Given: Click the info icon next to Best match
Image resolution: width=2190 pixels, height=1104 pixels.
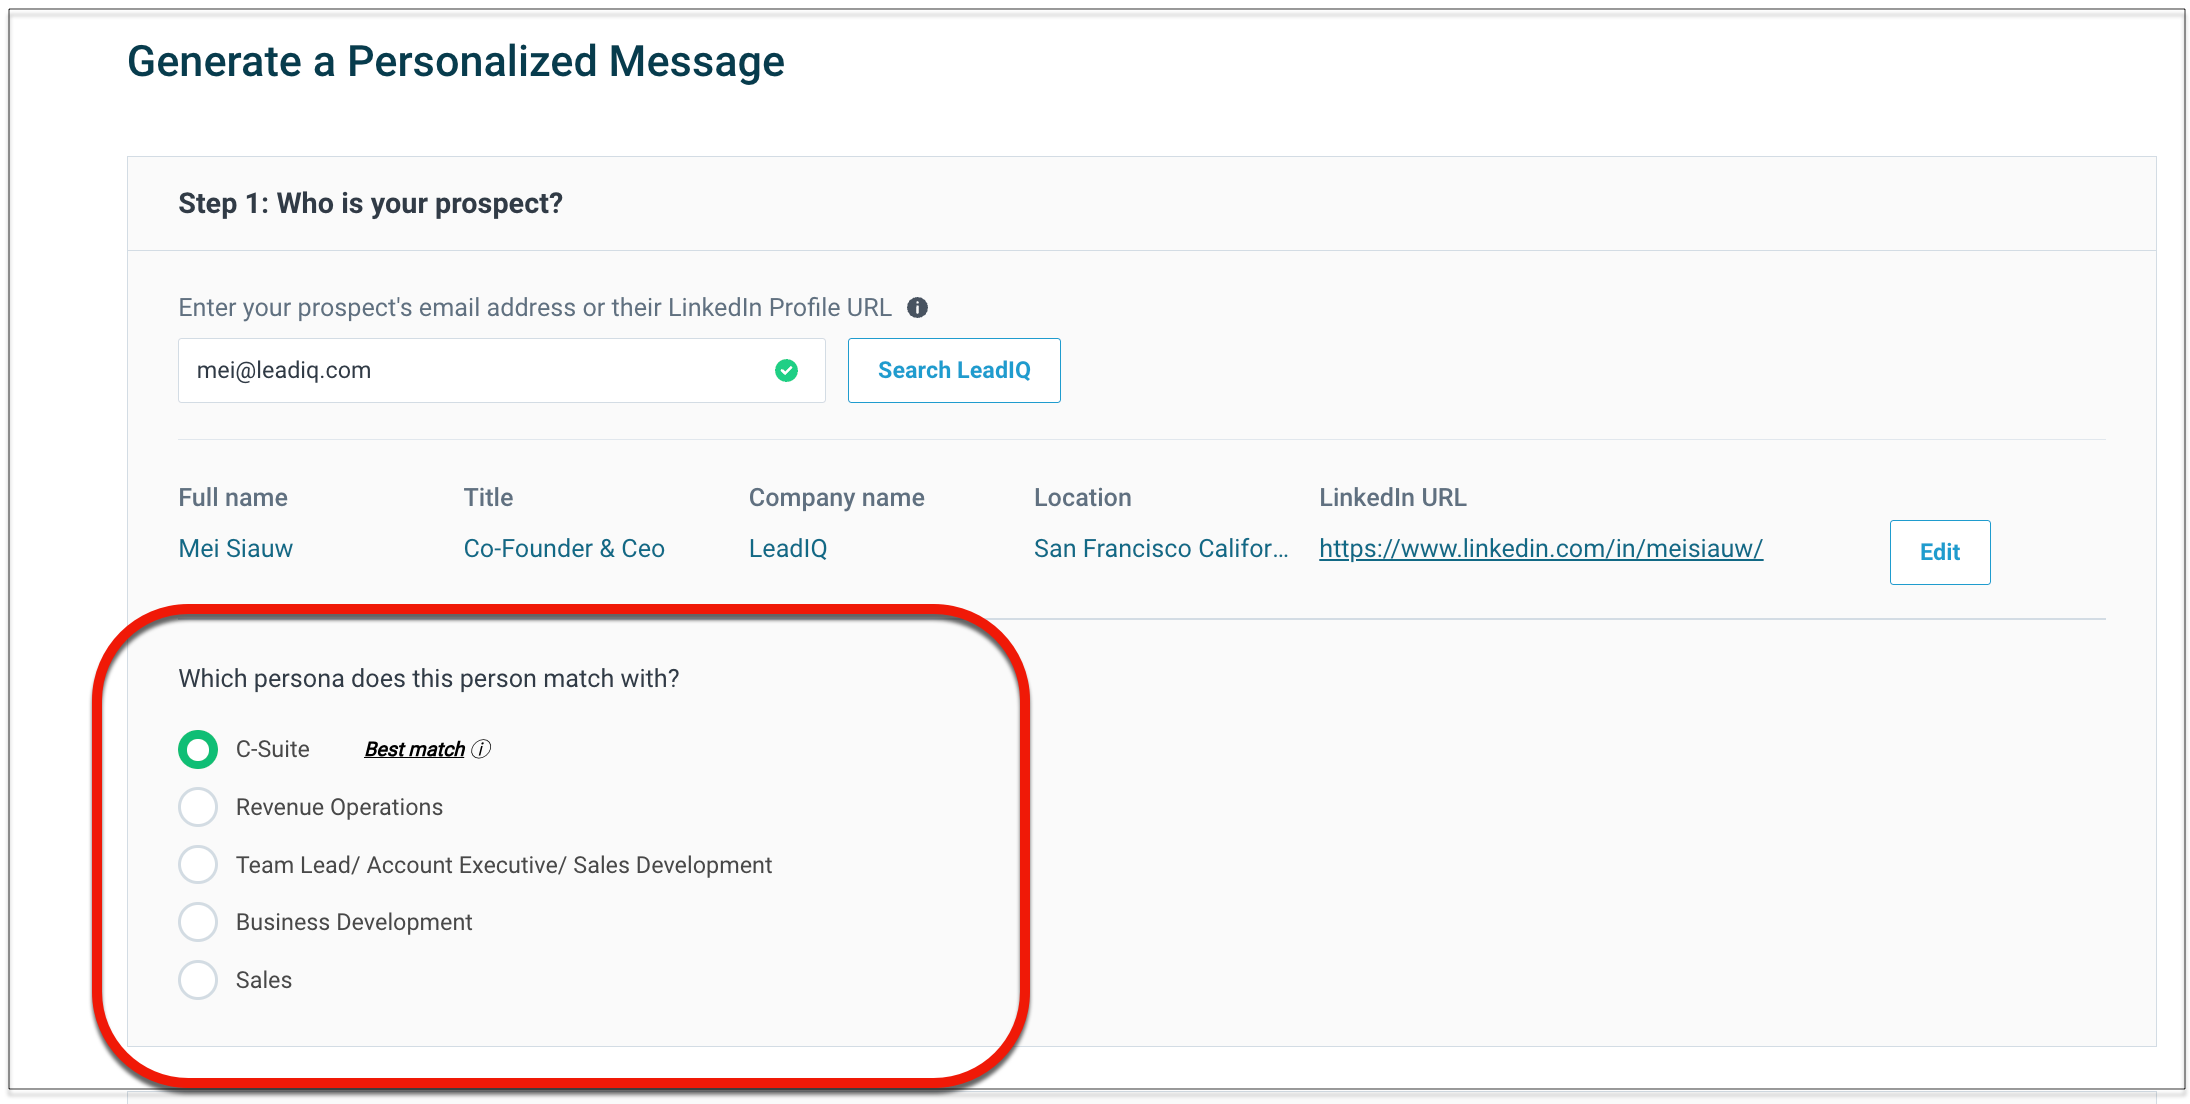Looking at the screenshot, I should click(x=481, y=749).
